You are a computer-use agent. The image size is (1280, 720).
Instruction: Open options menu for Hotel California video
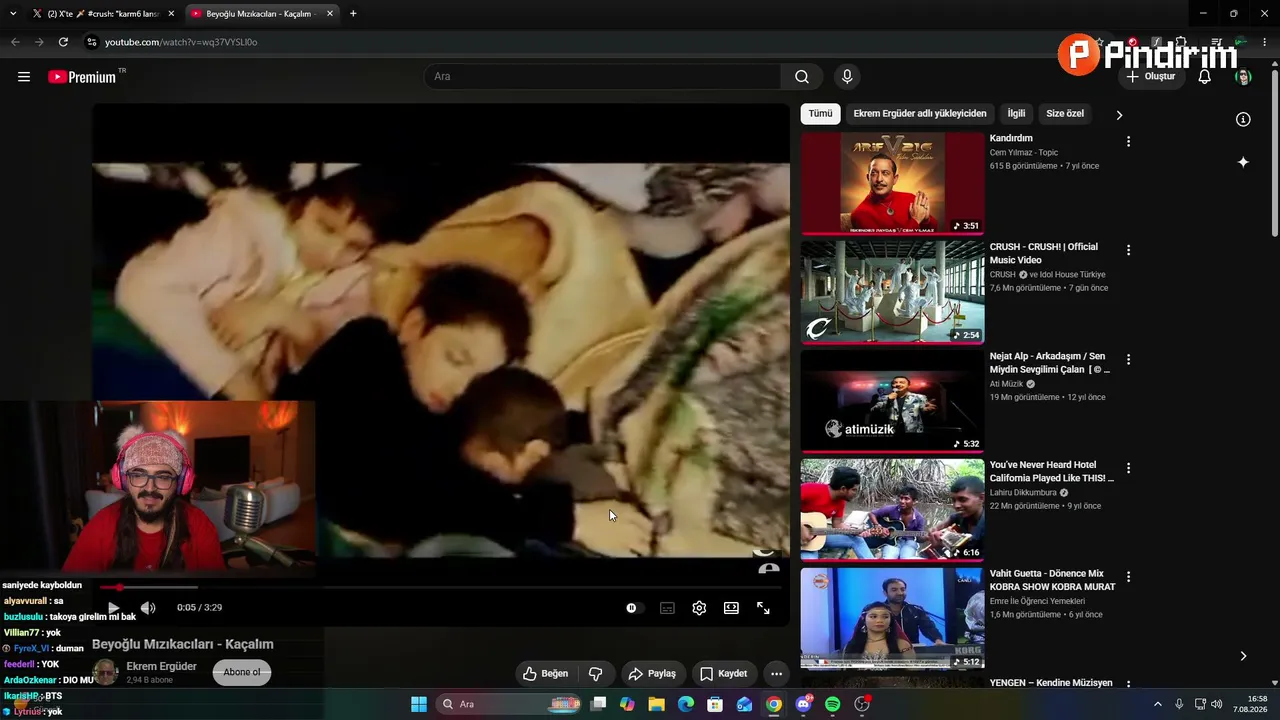click(x=1128, y=468)
